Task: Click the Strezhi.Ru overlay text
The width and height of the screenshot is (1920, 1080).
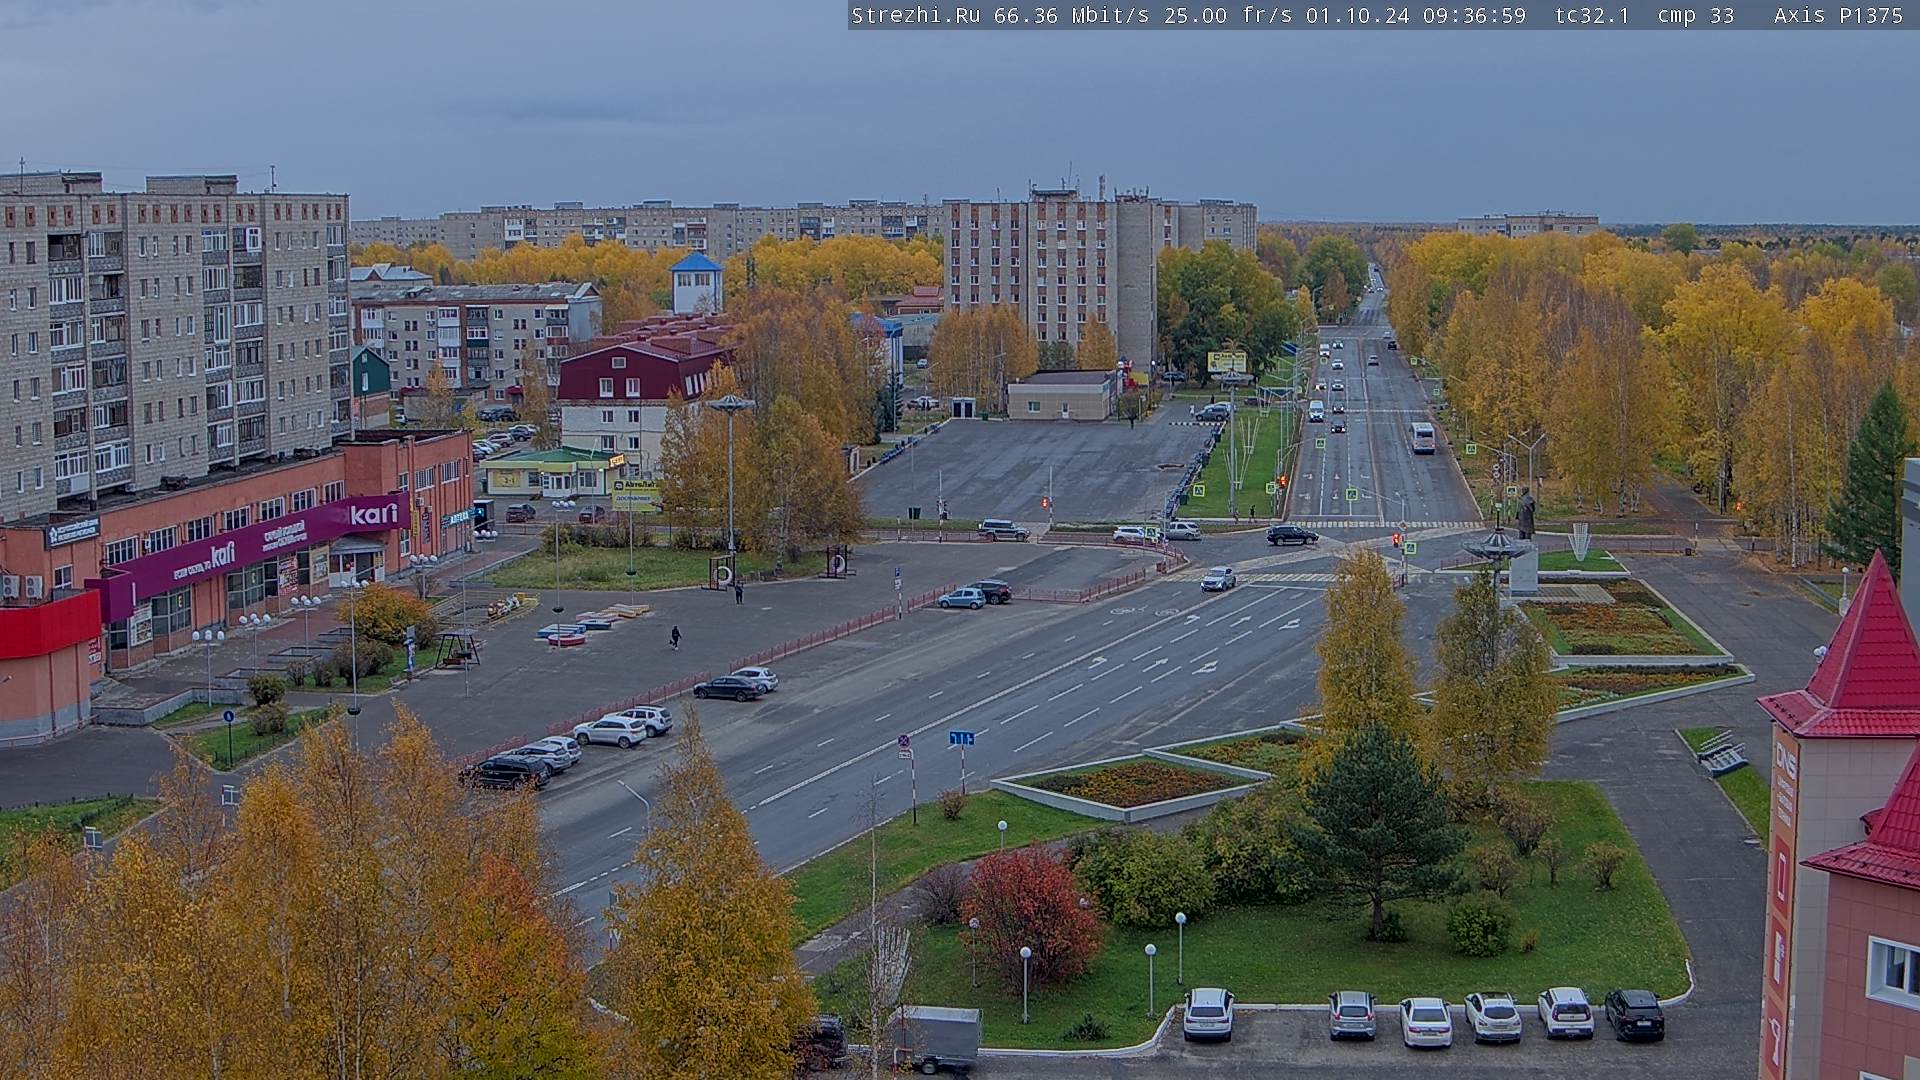Action: click(x=916, y=15)
